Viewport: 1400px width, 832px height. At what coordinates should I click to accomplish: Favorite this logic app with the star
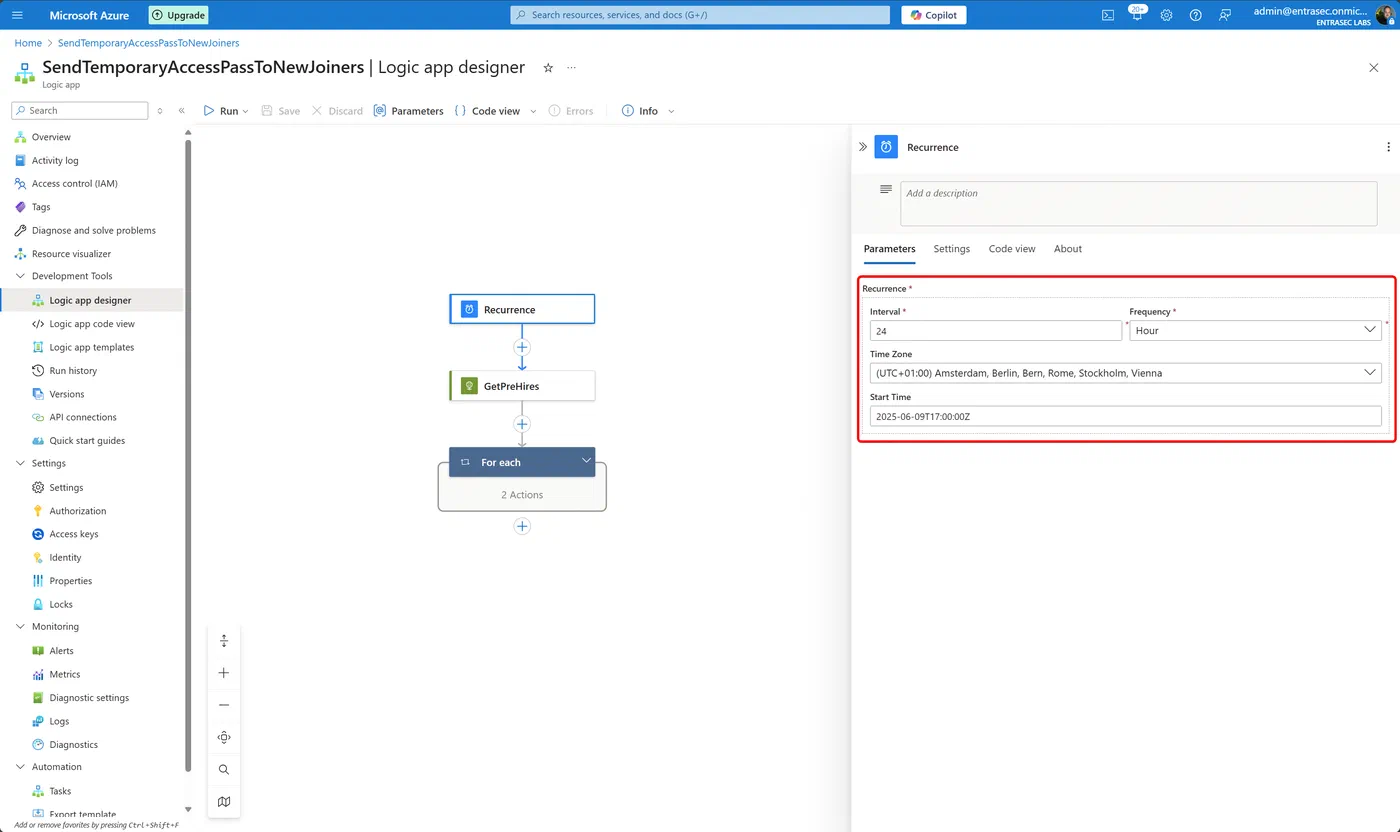point(548,68)
